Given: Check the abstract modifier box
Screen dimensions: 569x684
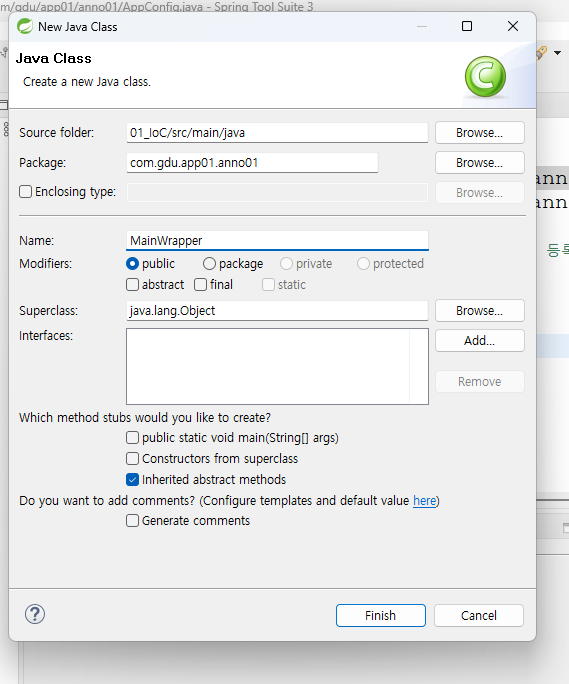Looking at the screenshot, I should click(132, 284).
